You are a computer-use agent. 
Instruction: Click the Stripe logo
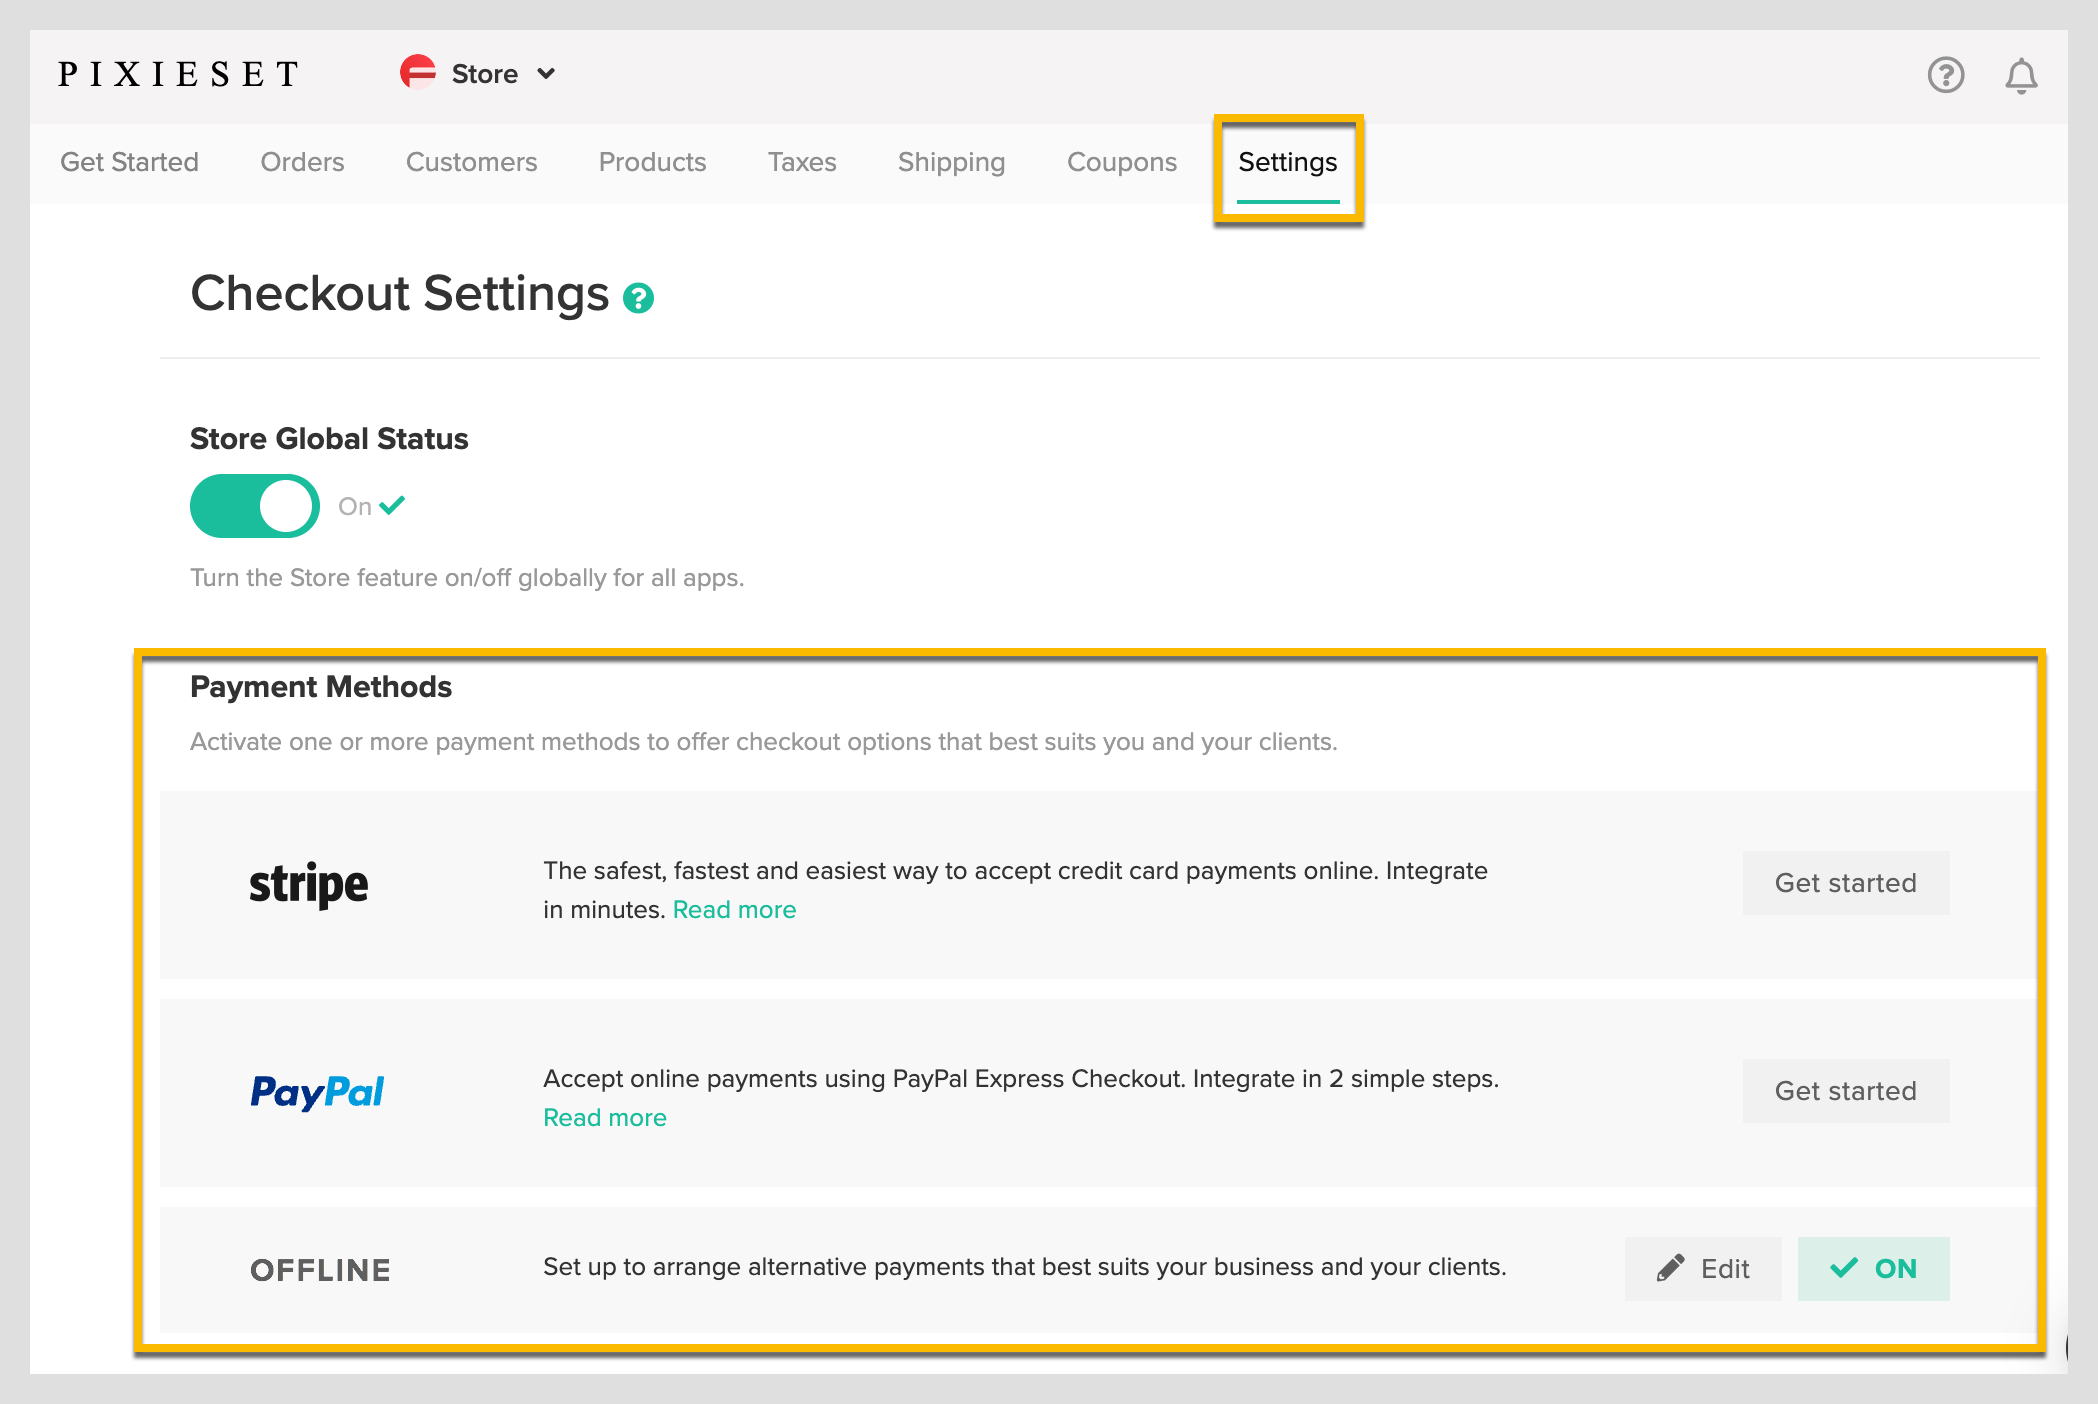point(308,885)
